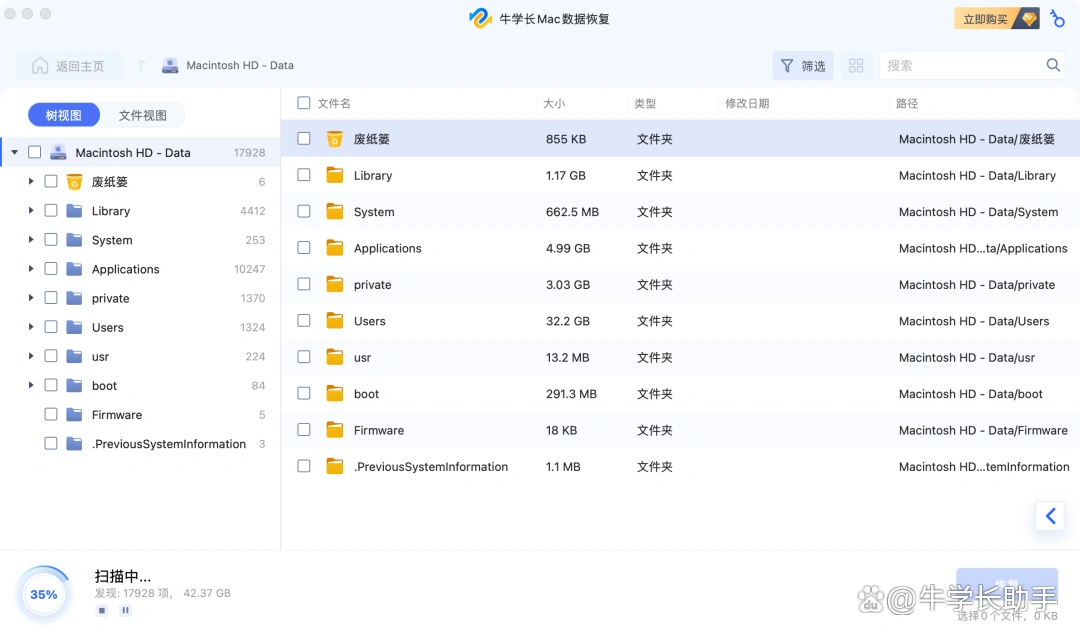Click the search magnifier icon

tap(1054, 65)
